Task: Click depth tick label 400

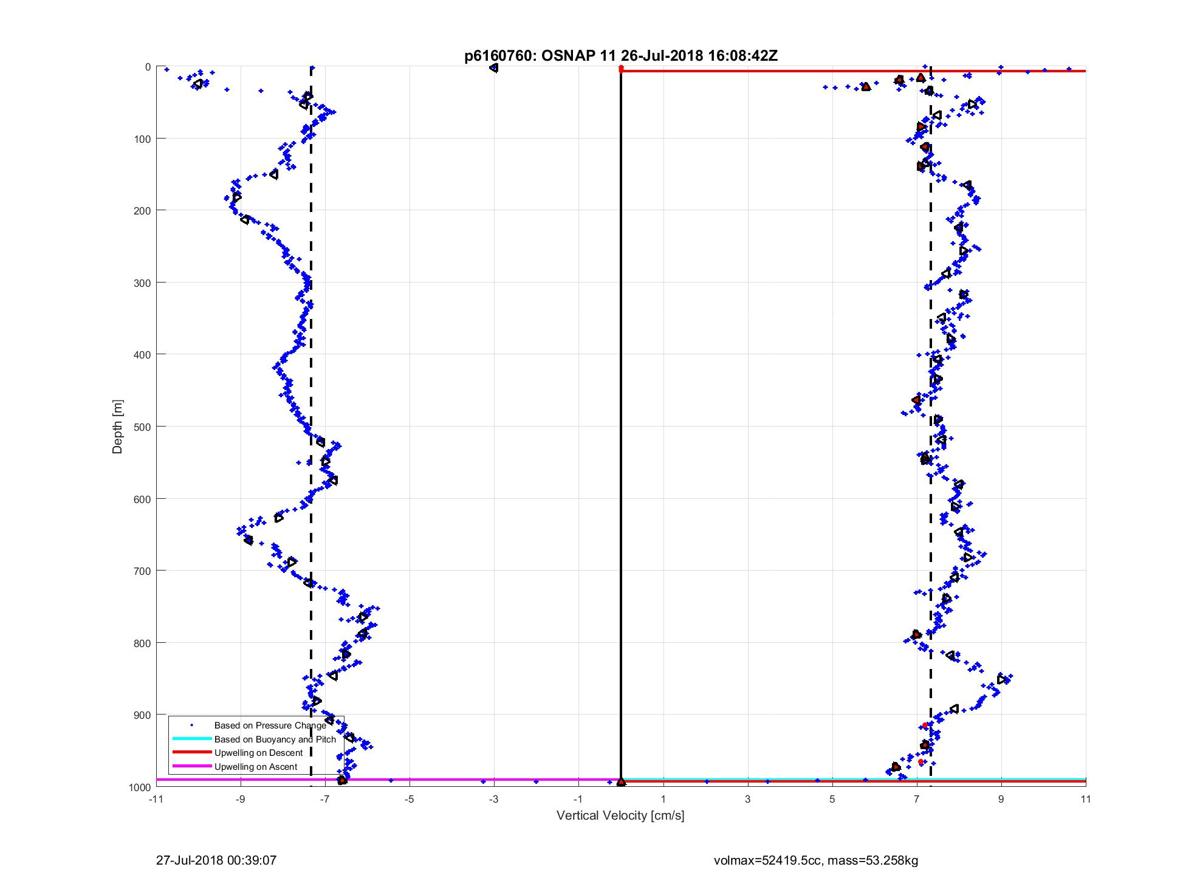Action: pos(142,355)
